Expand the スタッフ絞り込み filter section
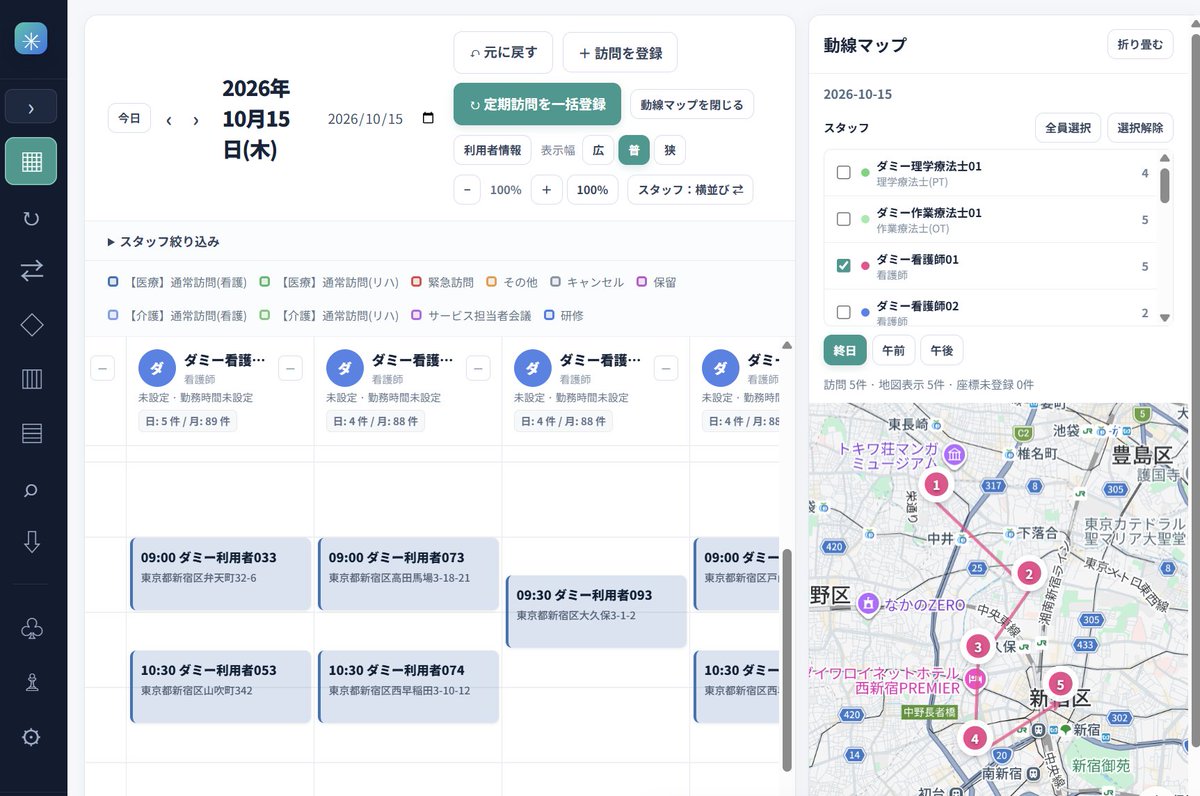 (164, 242)
